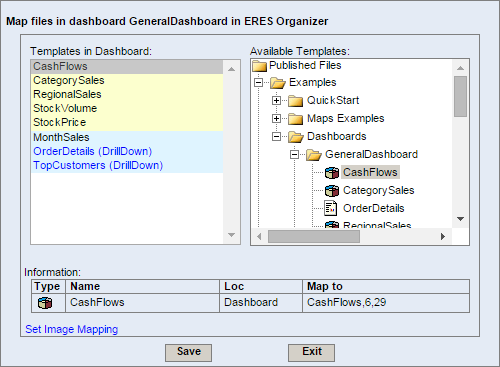Click the OrderDetails report icon in tree
This screenshot has width=500, height=367.
pos(330,208)
